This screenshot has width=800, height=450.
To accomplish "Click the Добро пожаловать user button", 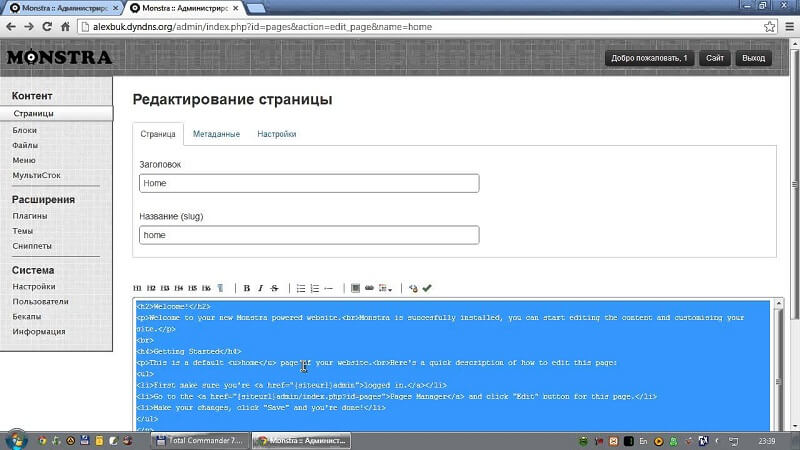I will tap(649, 58).
